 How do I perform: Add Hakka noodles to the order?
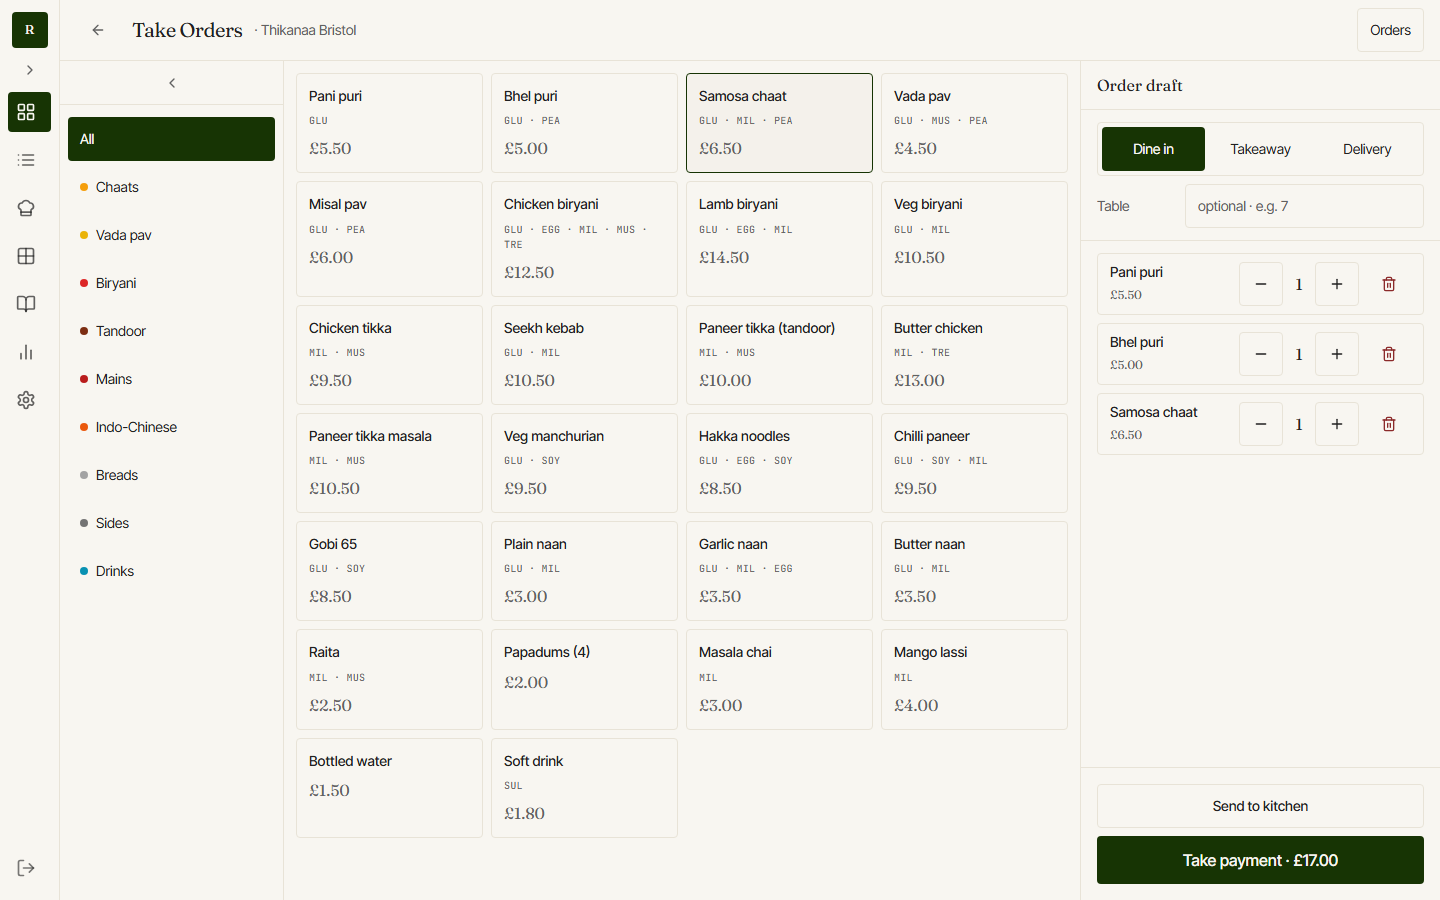pos(779,463)
